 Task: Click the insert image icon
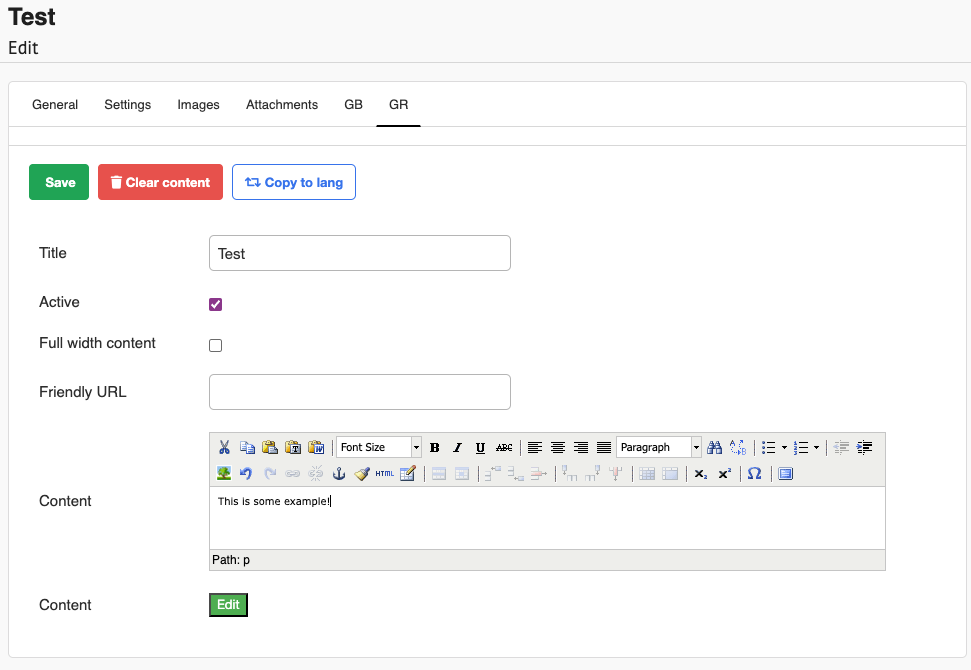(224, 473)
